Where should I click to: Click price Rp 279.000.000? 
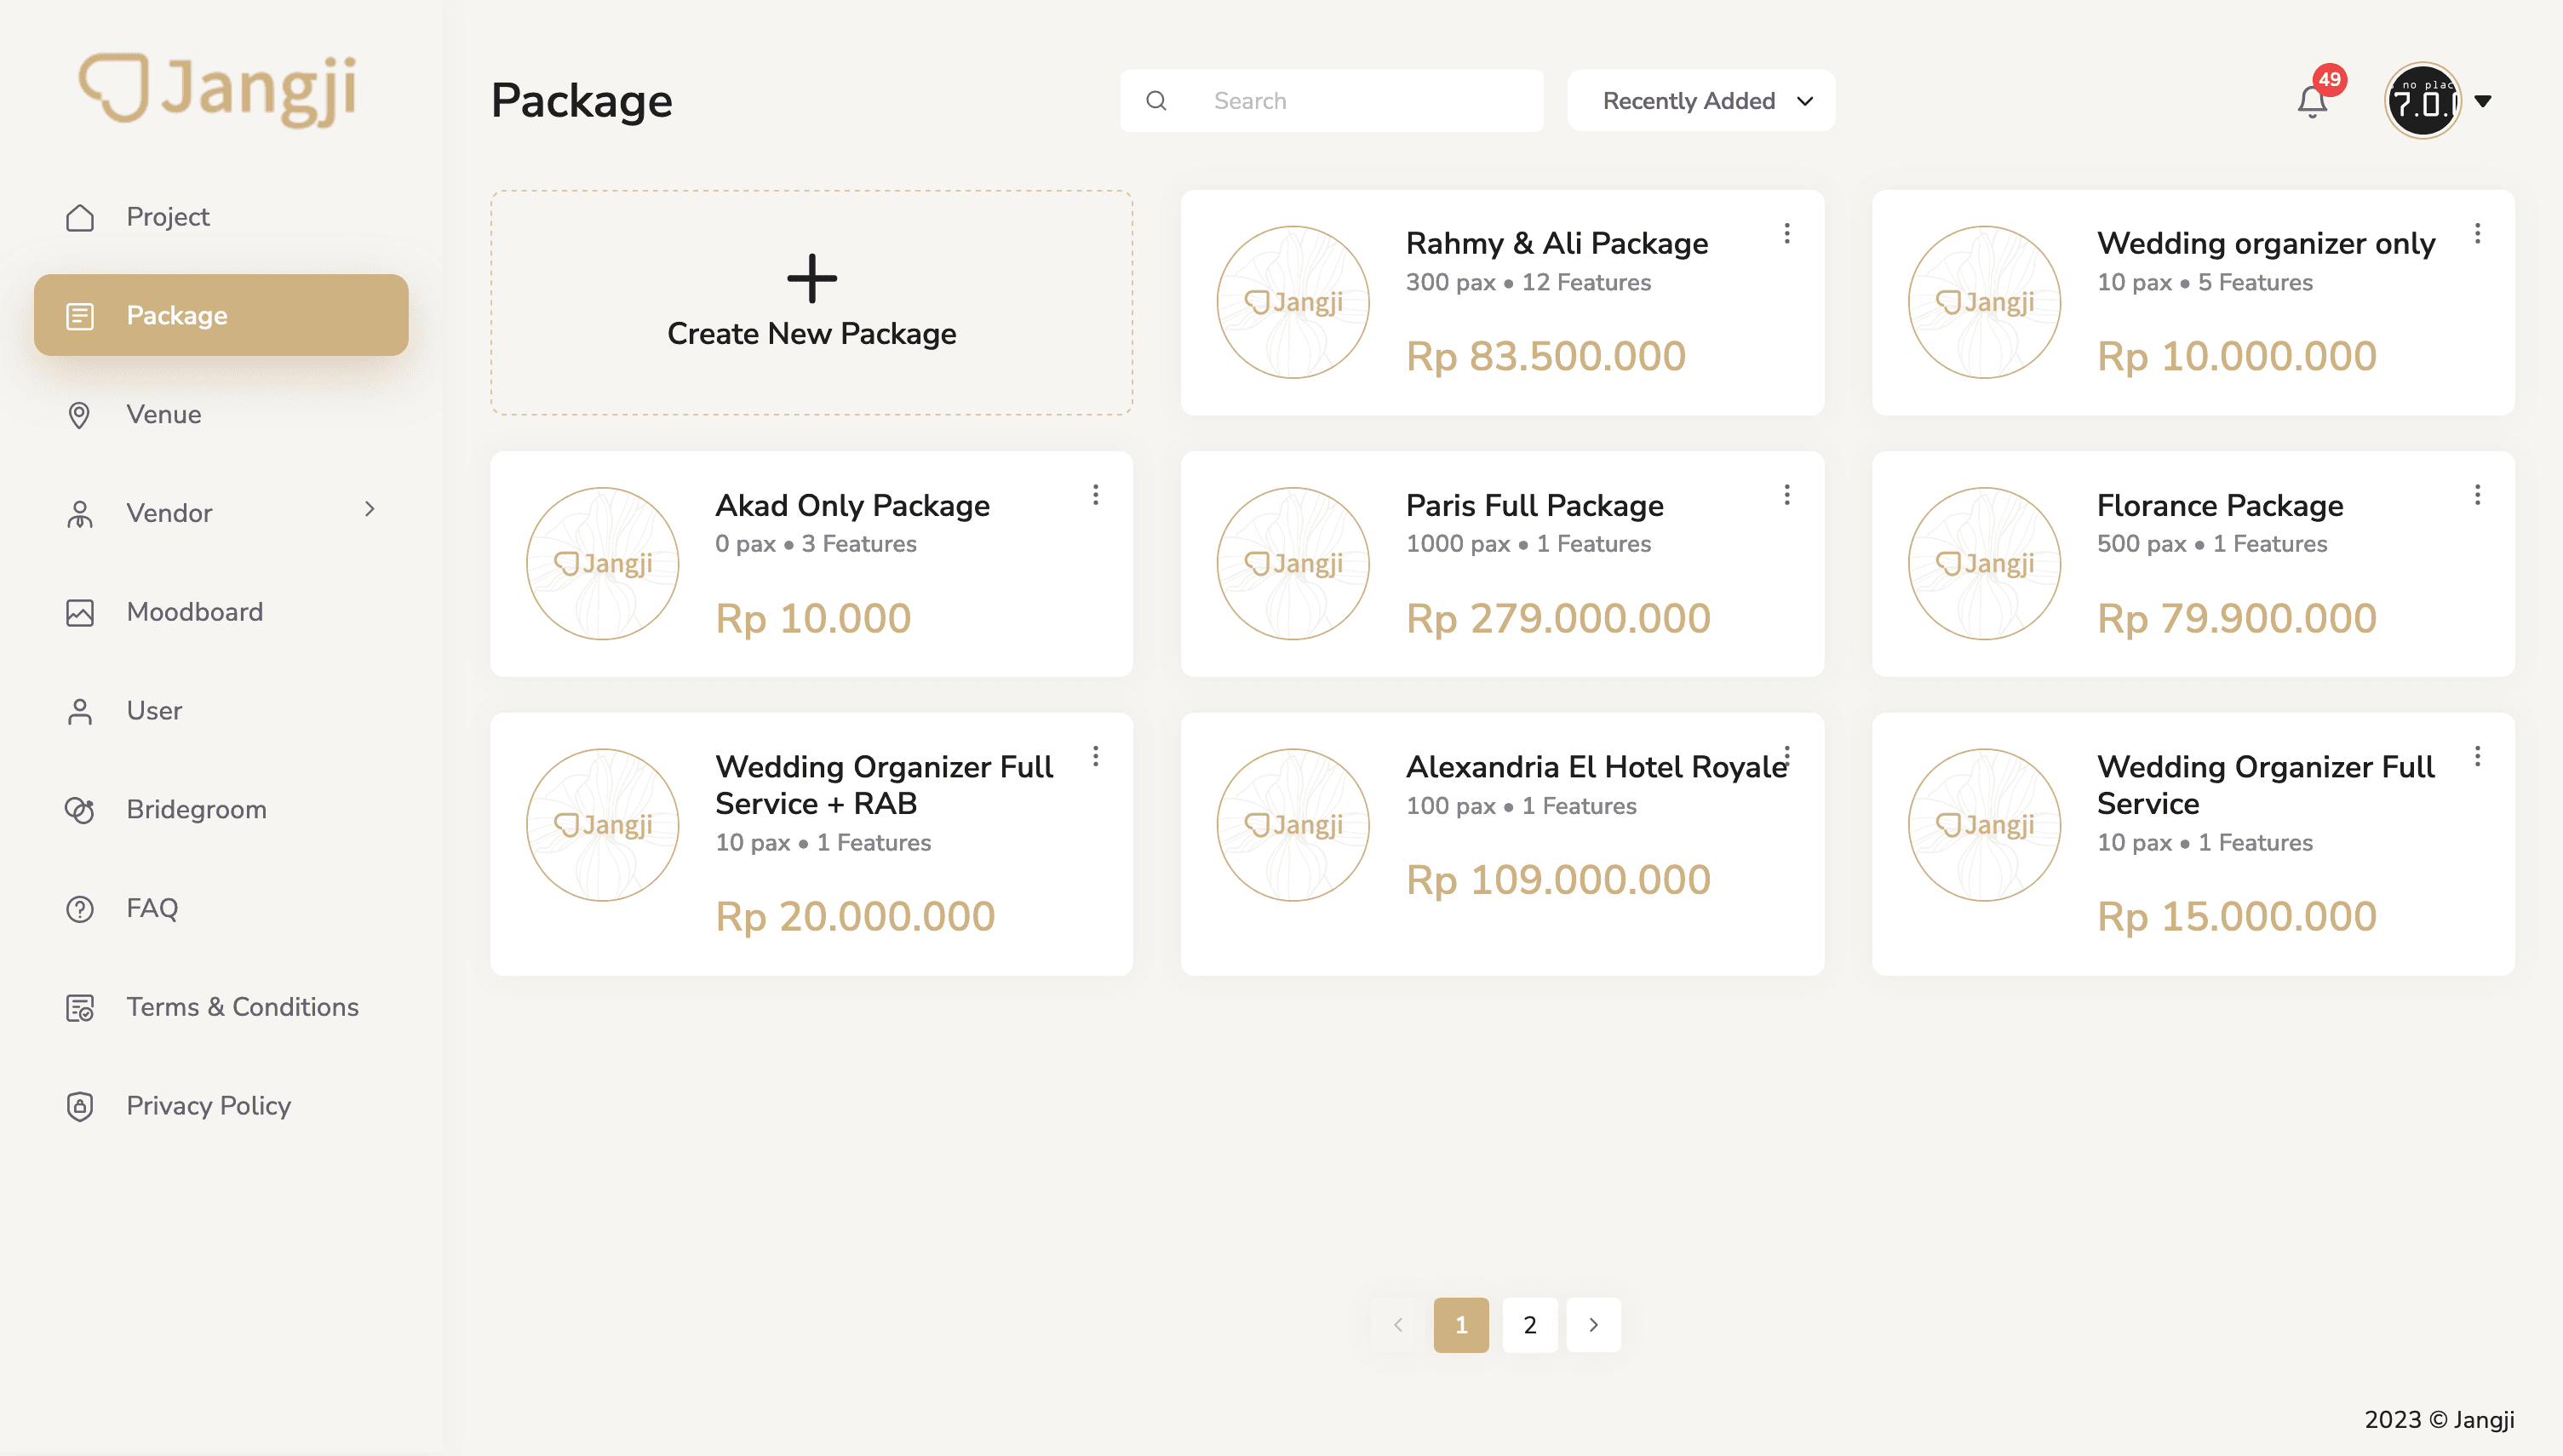click(x=1558, y=619)
